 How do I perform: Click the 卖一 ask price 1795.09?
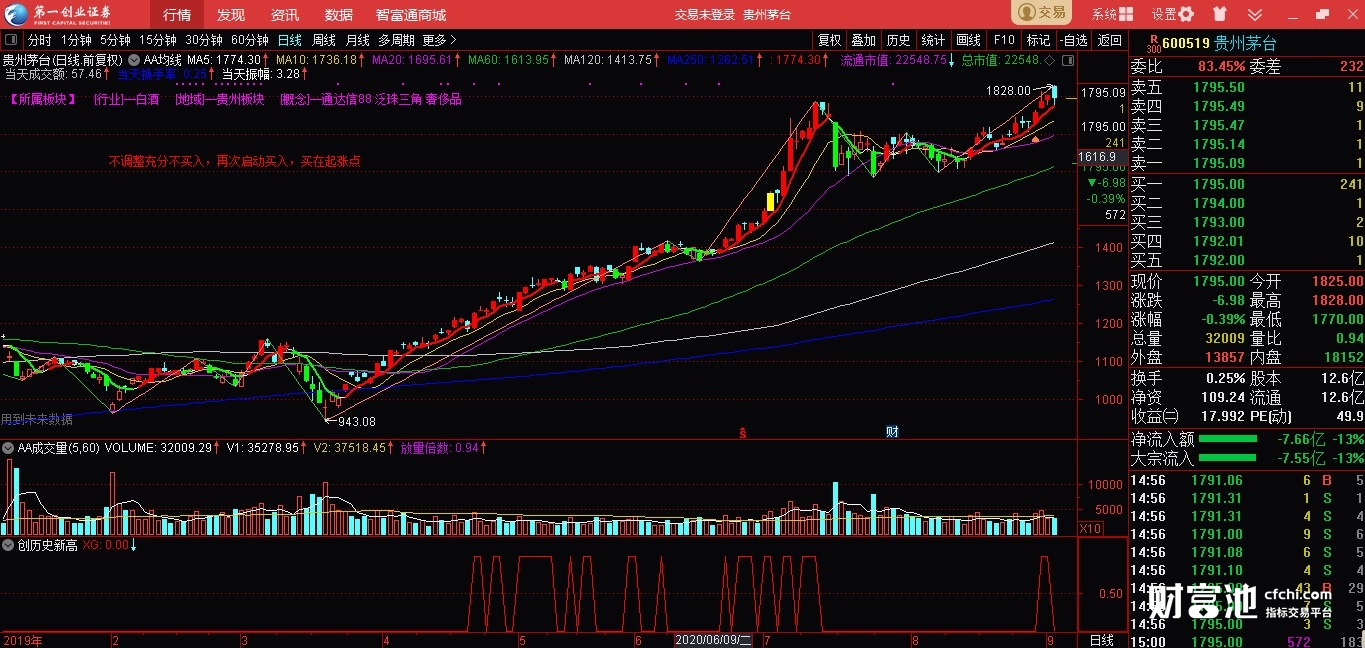[1219, 163]
